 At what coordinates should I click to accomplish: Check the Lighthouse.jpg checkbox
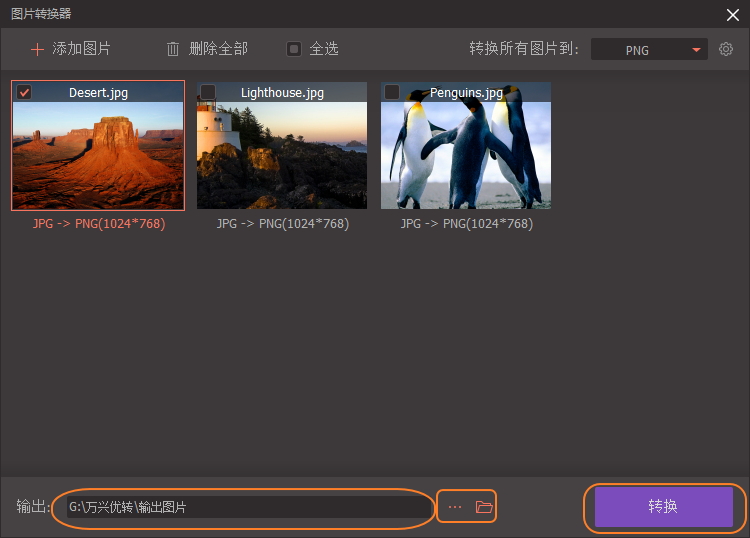(208, 92)
